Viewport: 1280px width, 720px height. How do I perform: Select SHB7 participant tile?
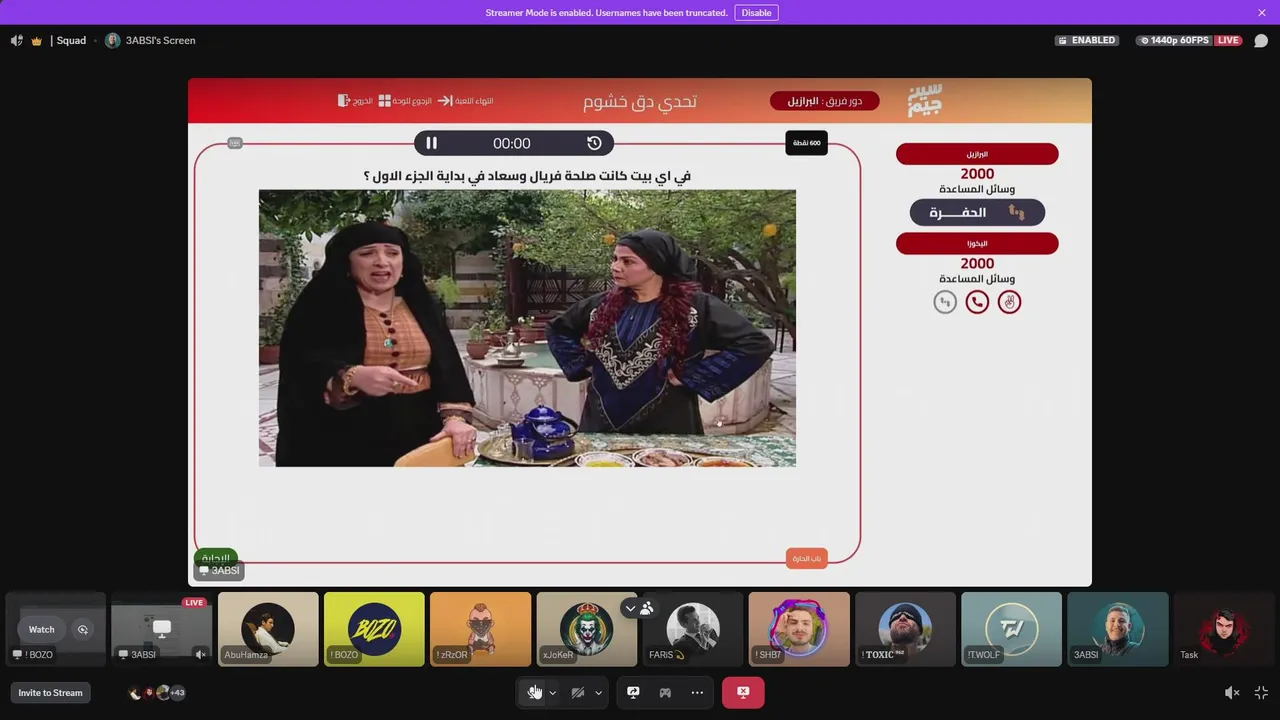799,629
